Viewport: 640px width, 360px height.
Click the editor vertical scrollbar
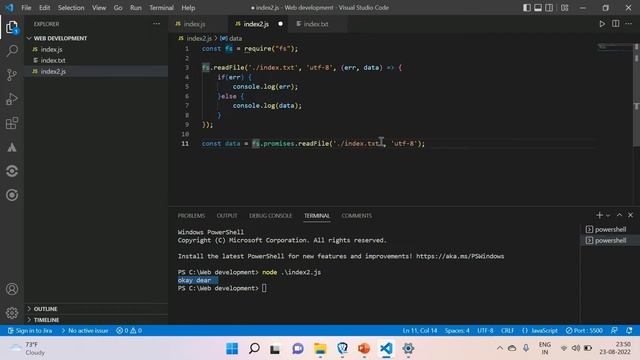coord(636,94)
